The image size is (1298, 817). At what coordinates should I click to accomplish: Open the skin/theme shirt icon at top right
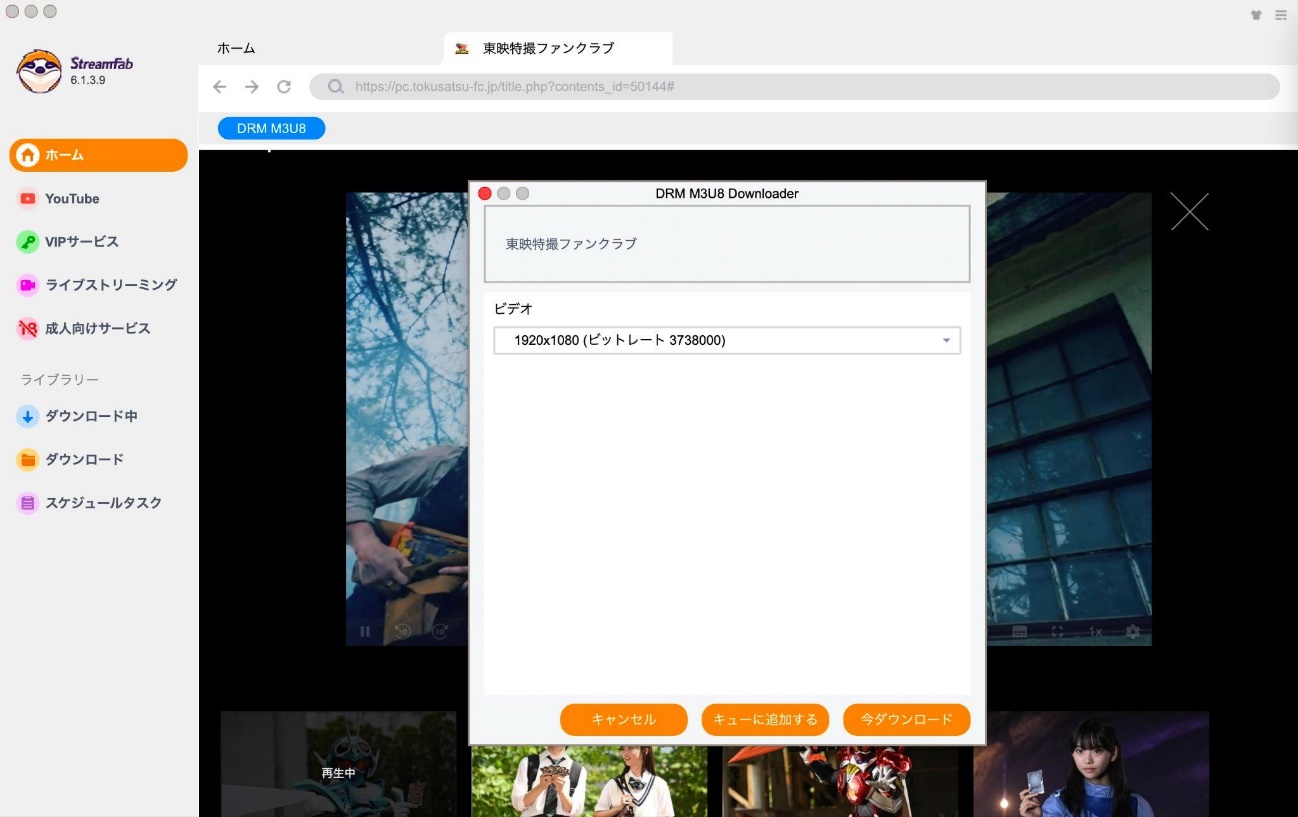pyautogui.click(x=1256, y=15)
